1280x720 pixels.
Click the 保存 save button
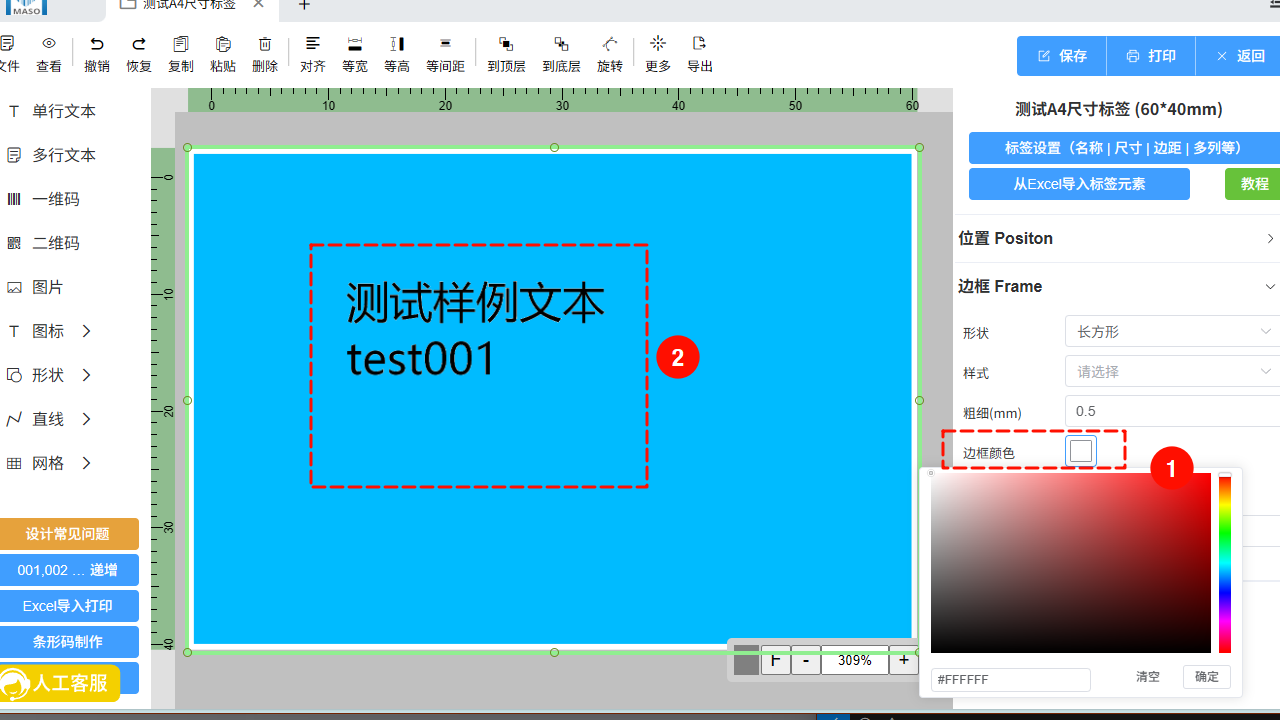(x=1062, y=56)
